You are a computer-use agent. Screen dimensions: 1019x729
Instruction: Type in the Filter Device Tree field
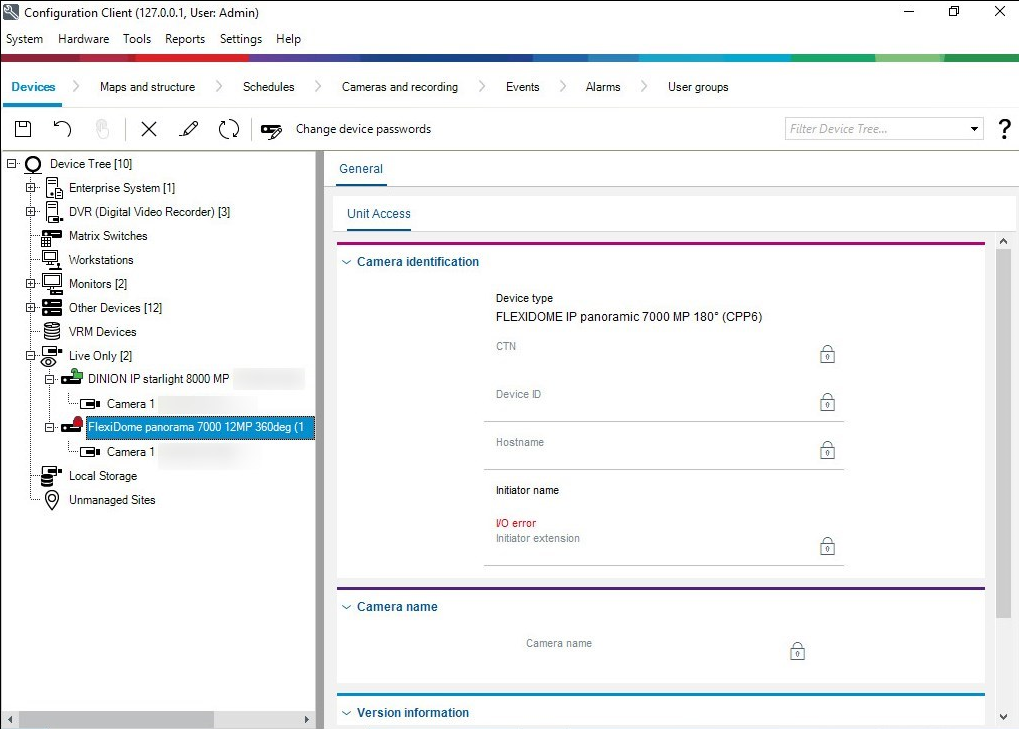(x=875, y=129)
